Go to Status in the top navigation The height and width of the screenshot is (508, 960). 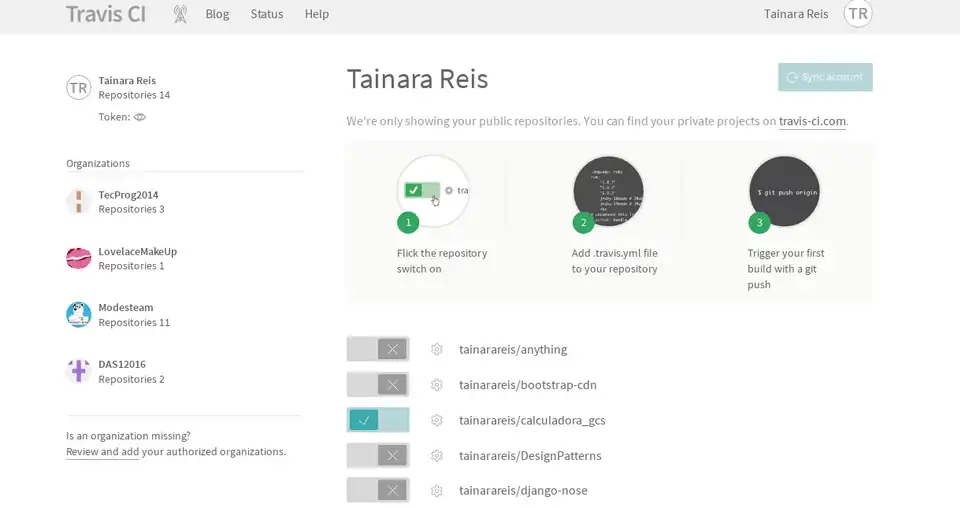(266, 14)
